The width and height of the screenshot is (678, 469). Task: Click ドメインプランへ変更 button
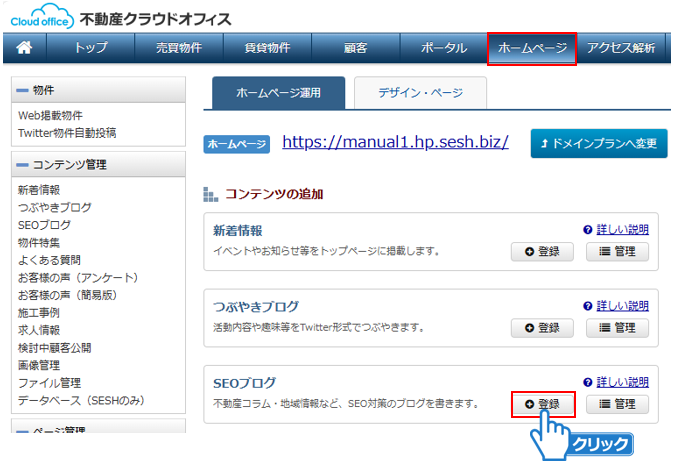click(598, 143)
